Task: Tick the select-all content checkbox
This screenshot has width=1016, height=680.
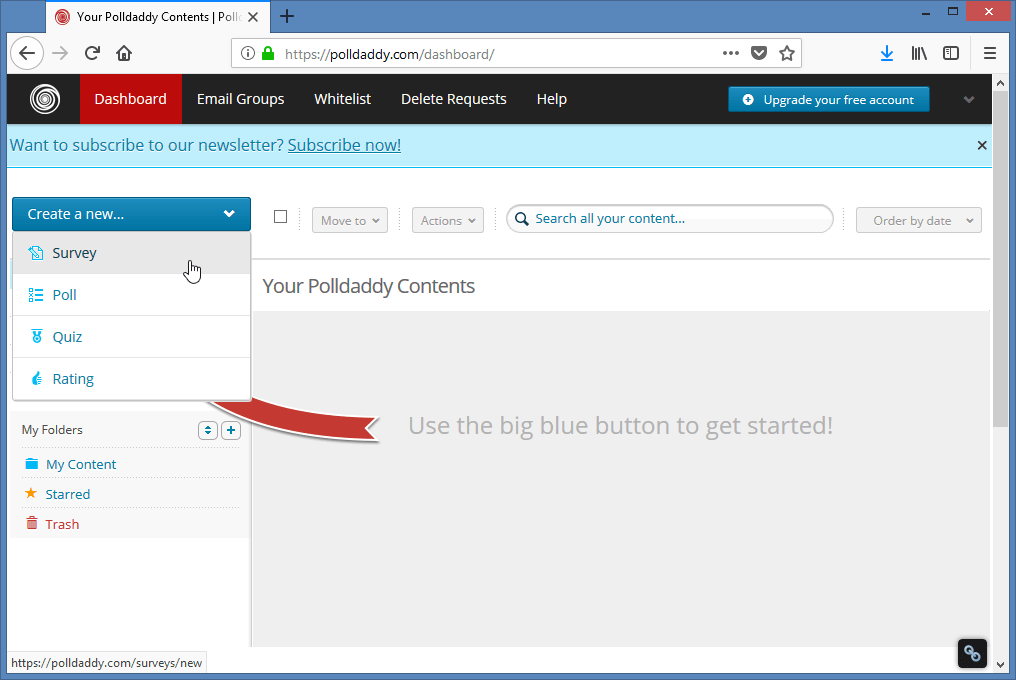Action: click(280, 217)
